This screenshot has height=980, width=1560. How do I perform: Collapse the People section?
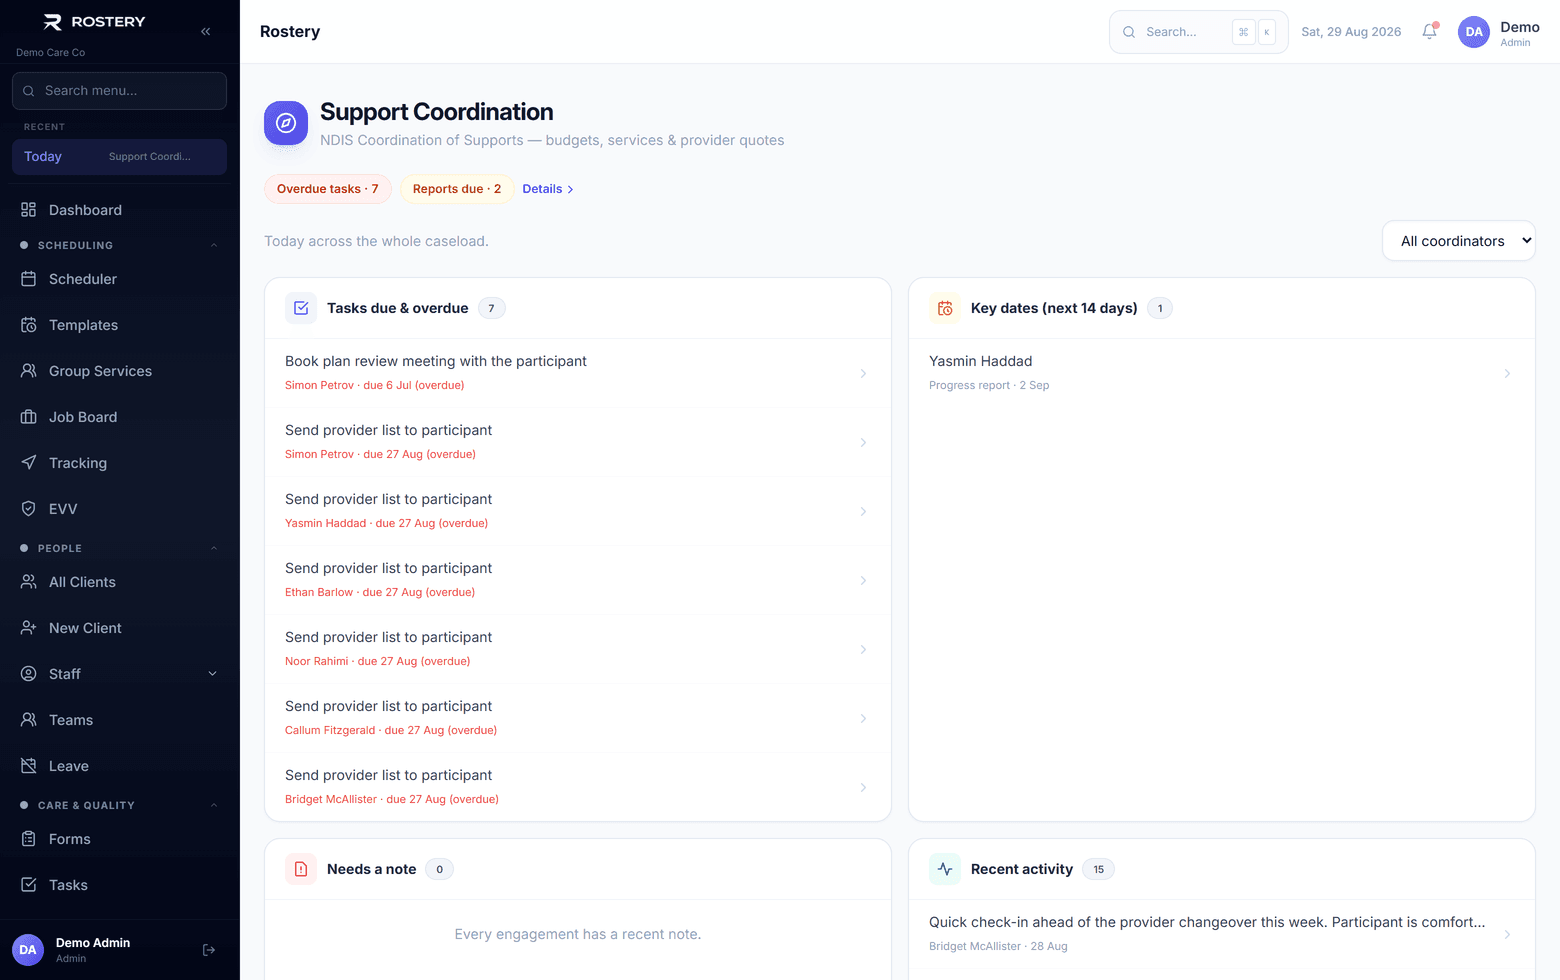point(213,548)
